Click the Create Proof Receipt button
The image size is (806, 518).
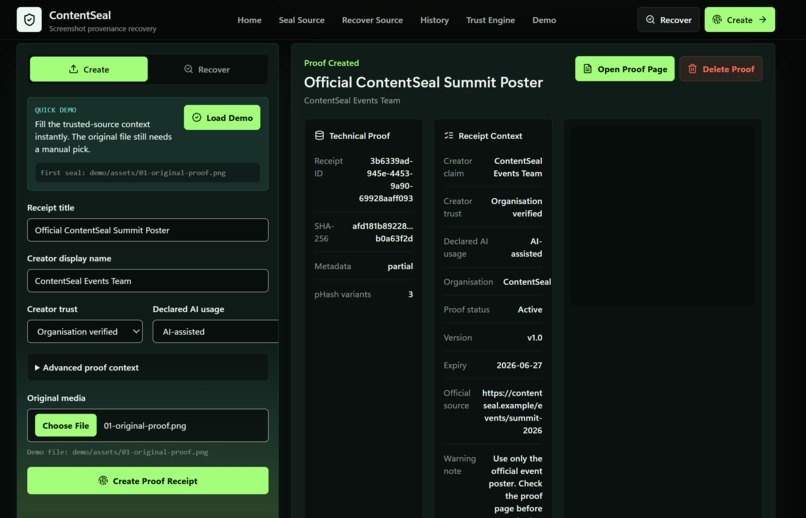pyautogui.click(x=148, y=481)
